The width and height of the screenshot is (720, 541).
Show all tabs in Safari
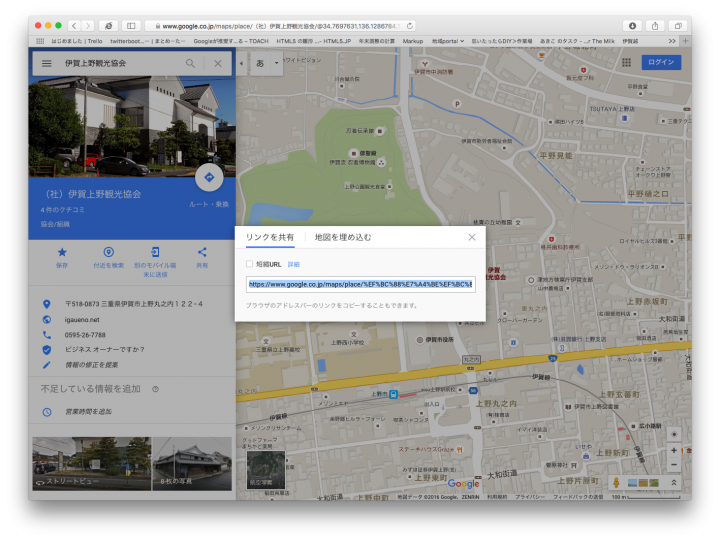pos(678,26)
